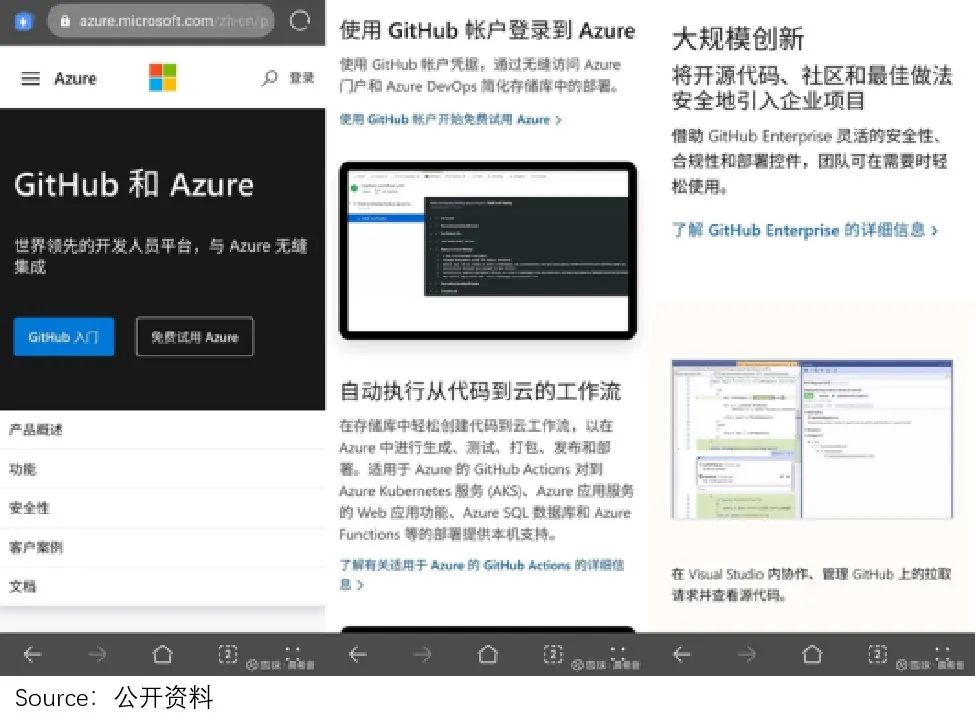Click the Azure brand text in header
976x722 pixels.
click(x=75, y=78)
